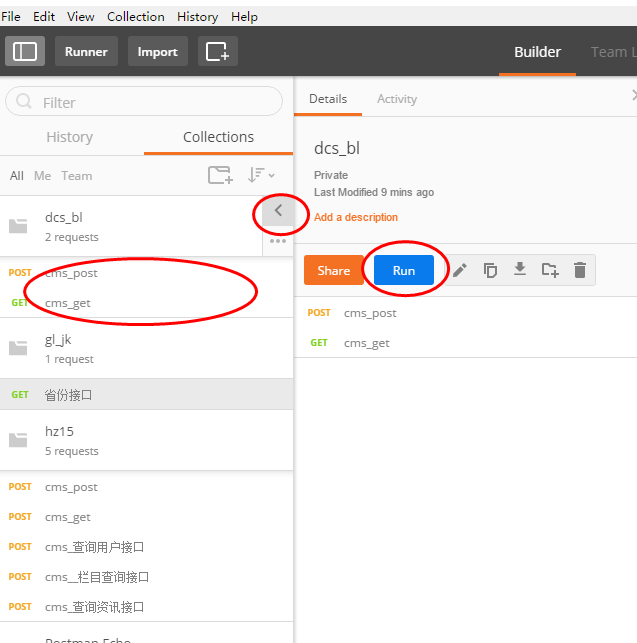Open the collection sort options dropdown
The width and height of the screenshot is (637, 643).
[261, 175]
